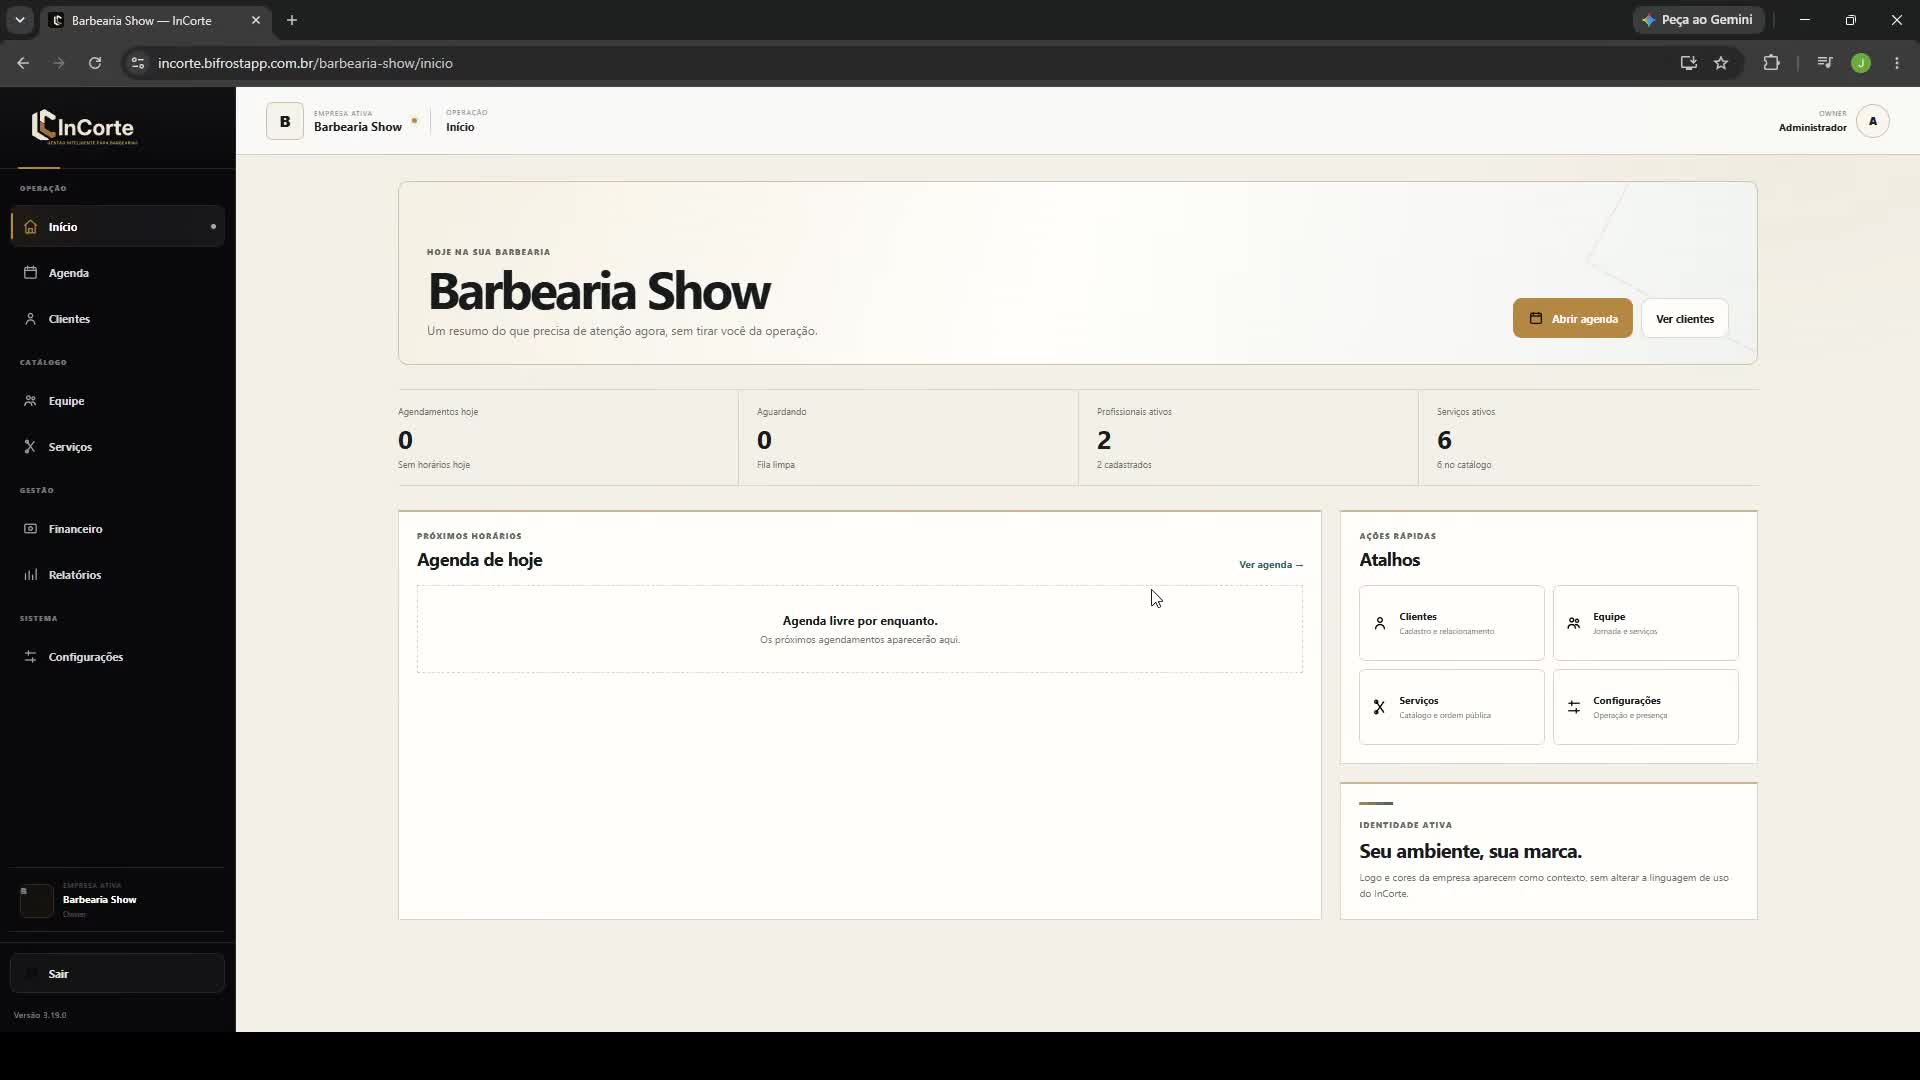Open the Clientes shortcut card
The image size is (1920, 1080).
click(1451, 623)
